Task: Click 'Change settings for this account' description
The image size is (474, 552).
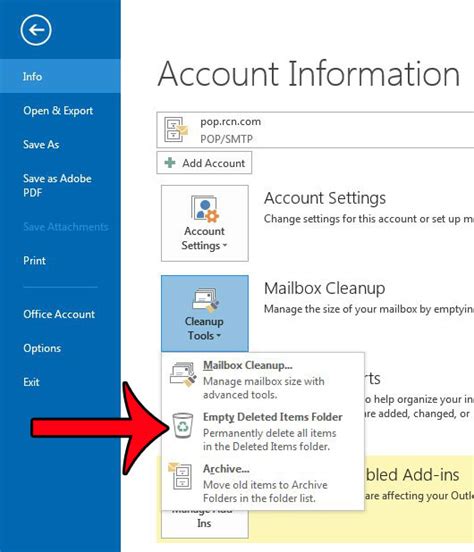Action: click(x=369, y=219)
